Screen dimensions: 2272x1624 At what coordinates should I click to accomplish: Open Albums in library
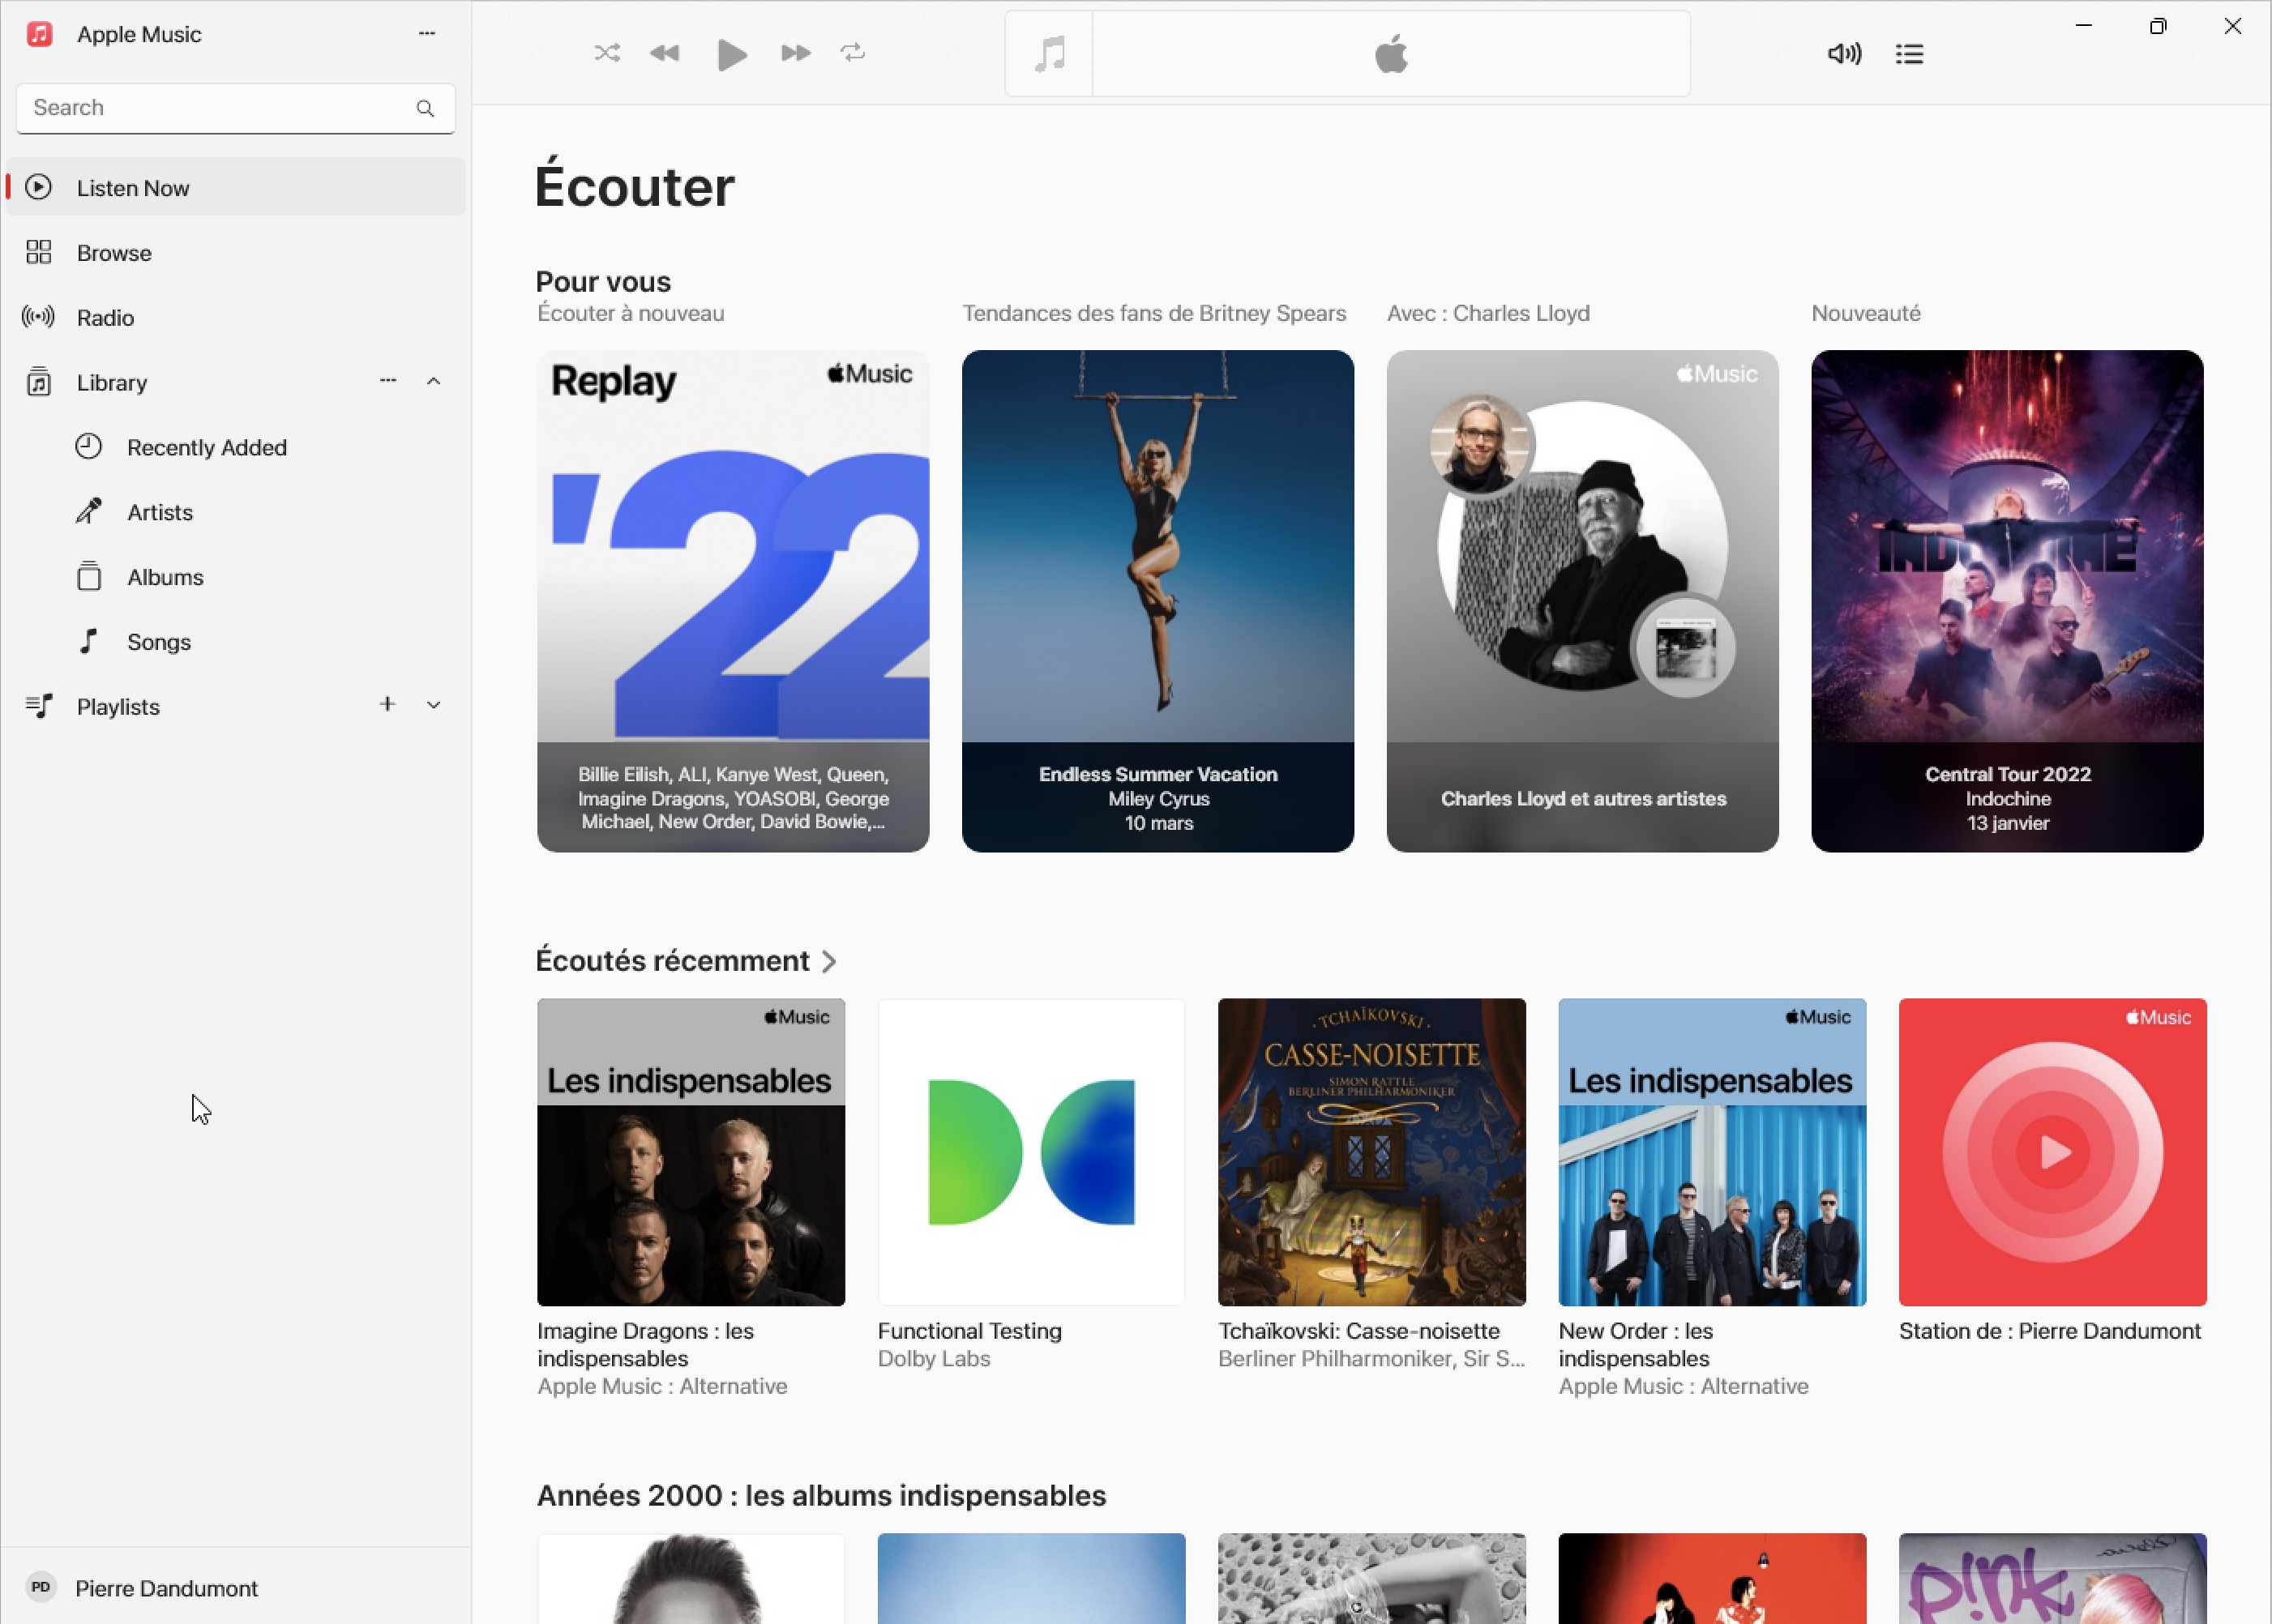(236, 577)
